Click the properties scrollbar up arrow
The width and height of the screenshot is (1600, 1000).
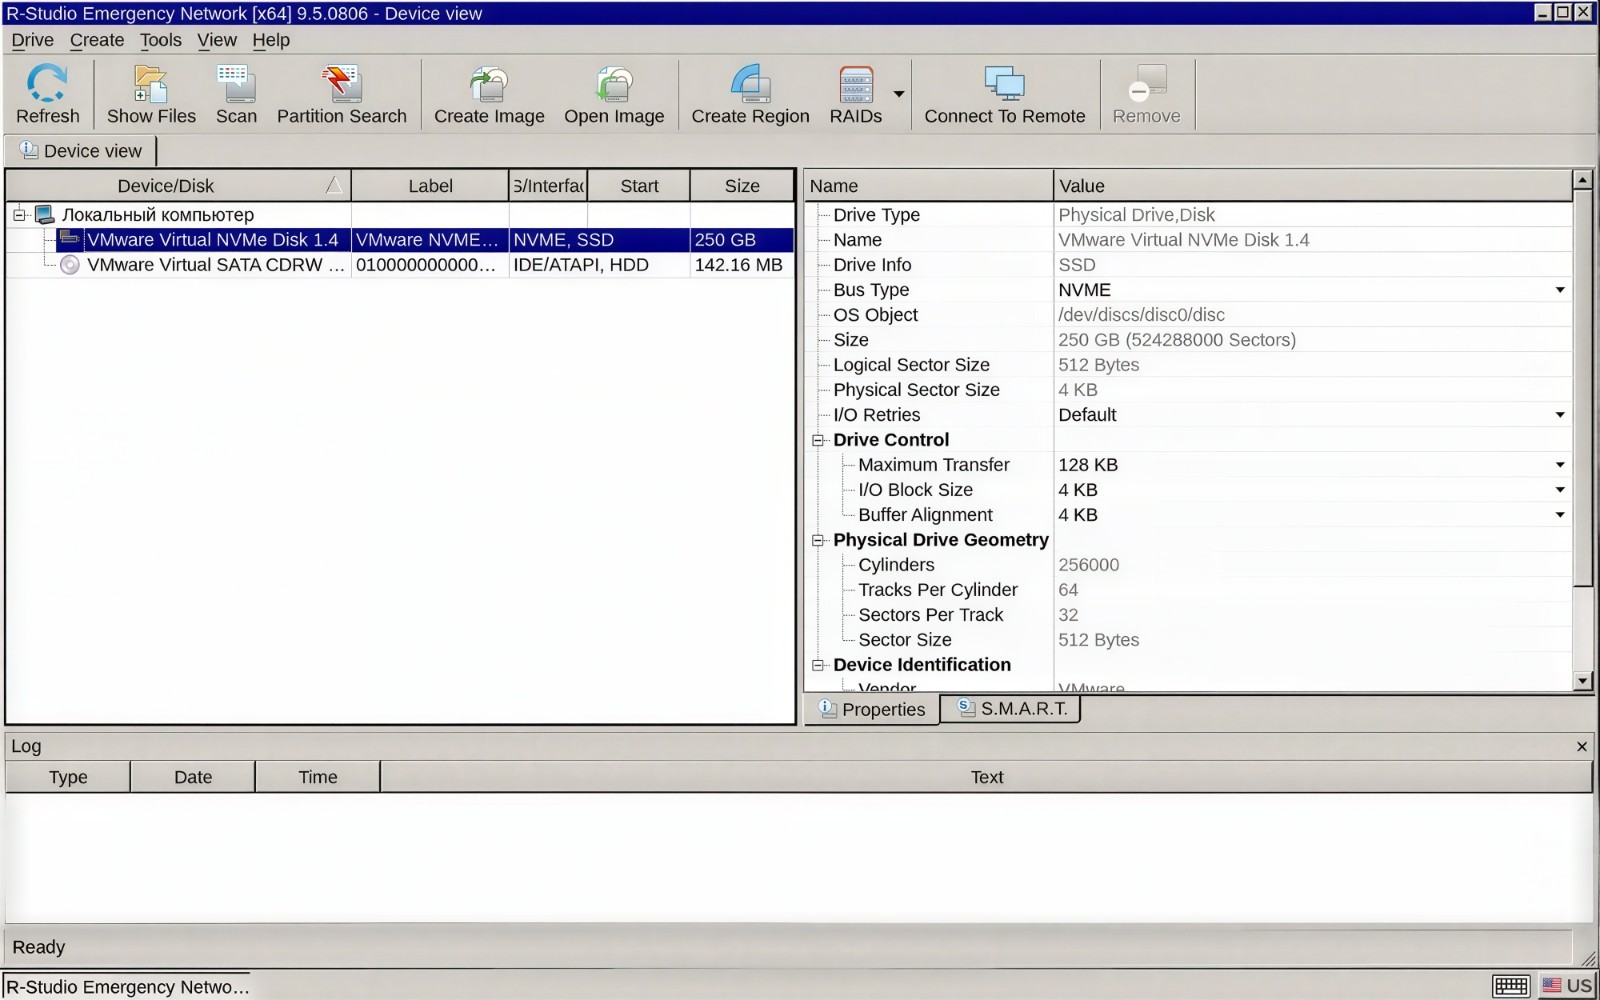[1582, 180]
